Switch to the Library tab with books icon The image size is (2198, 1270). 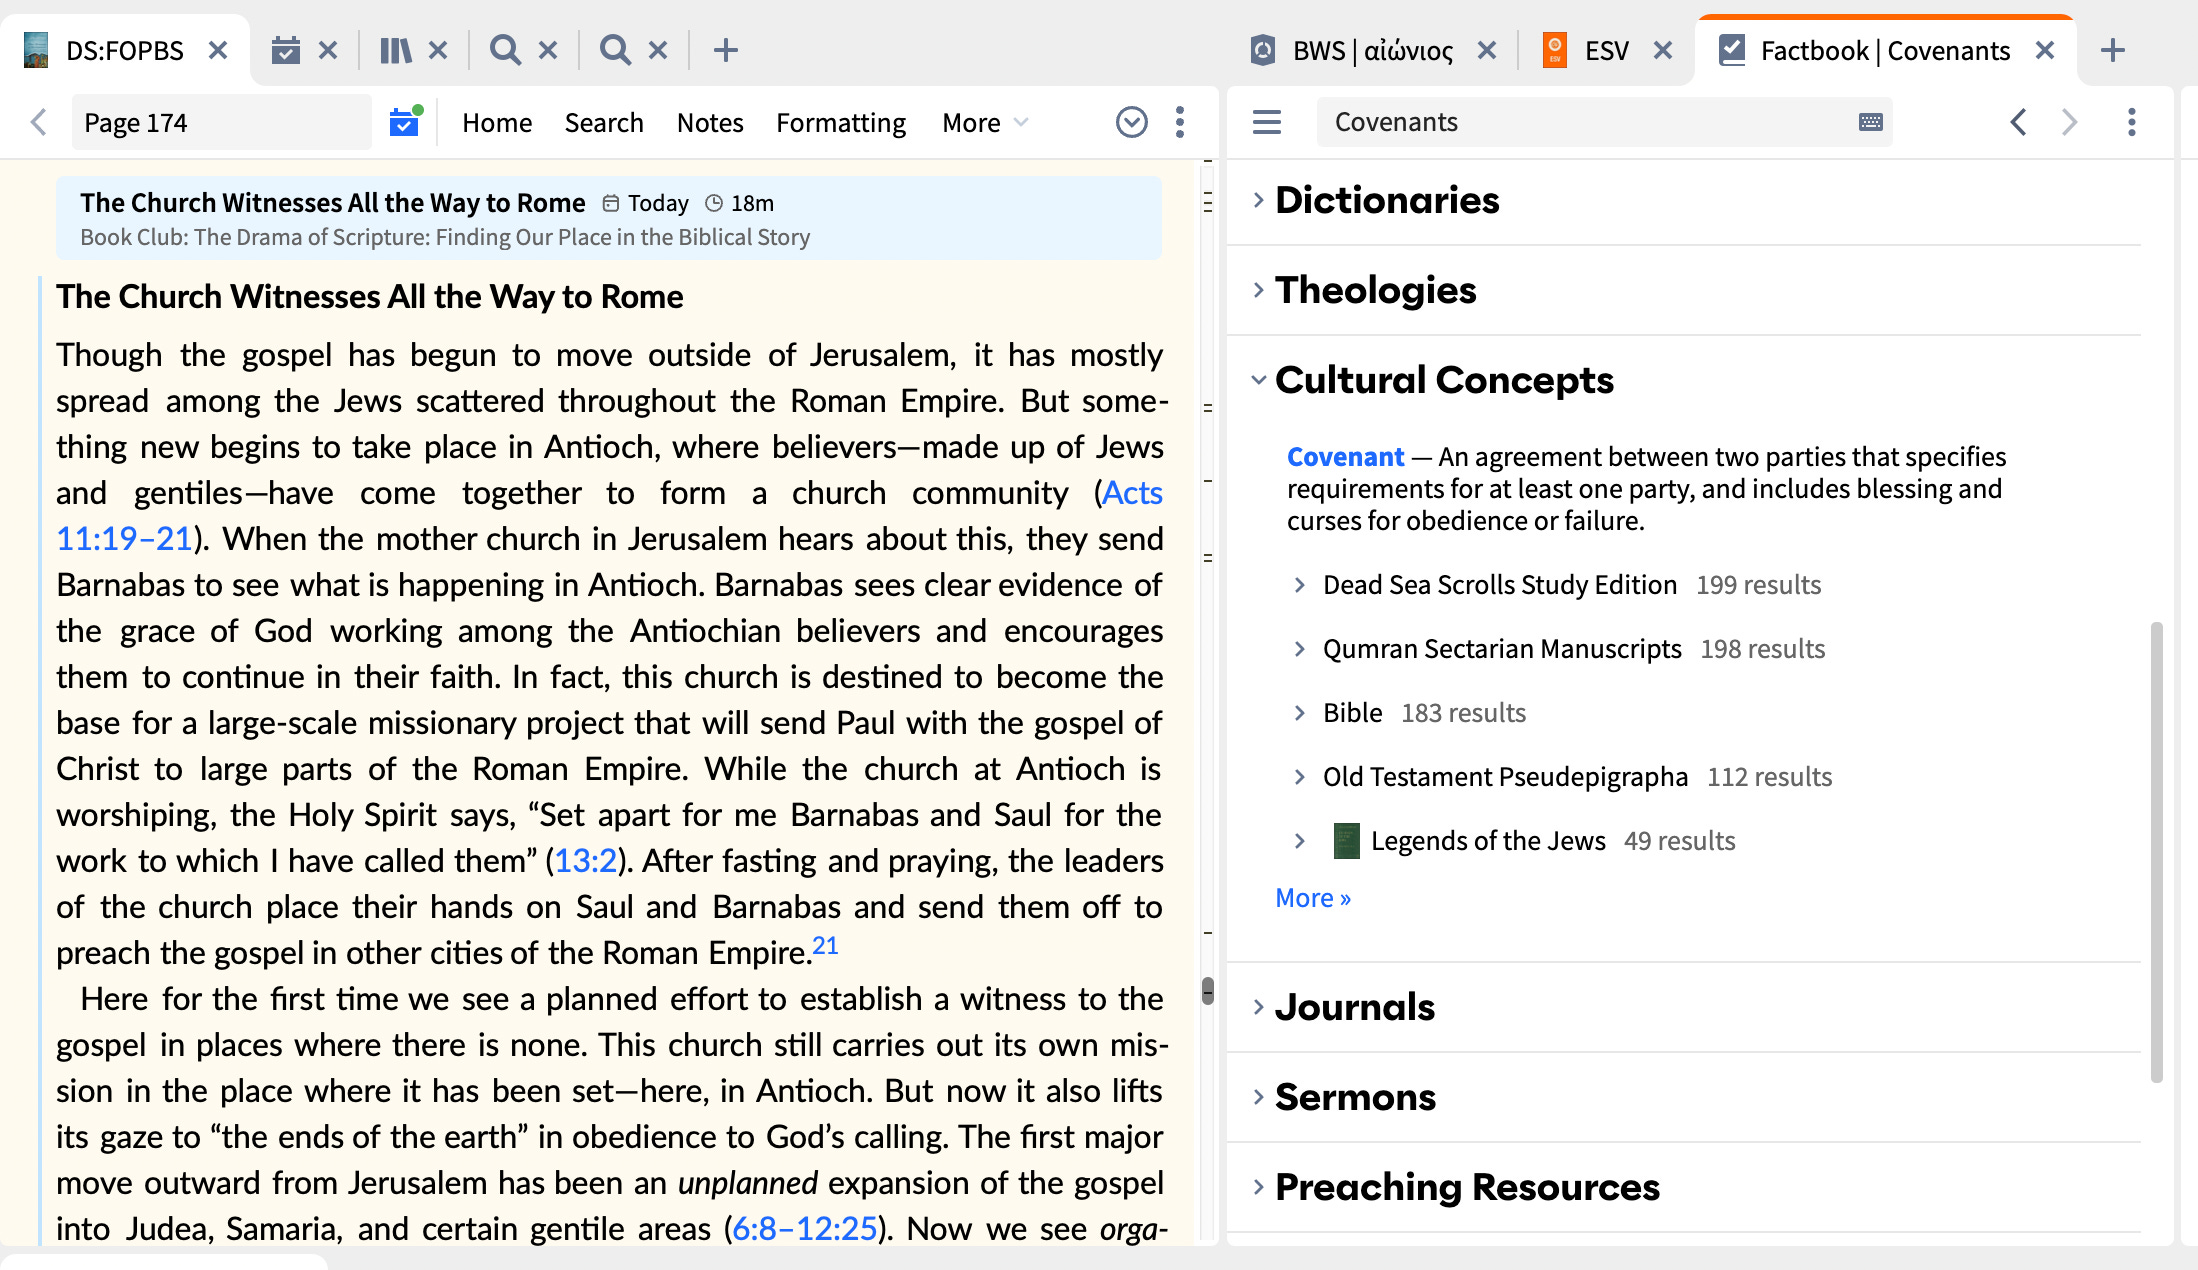(396, 50)
